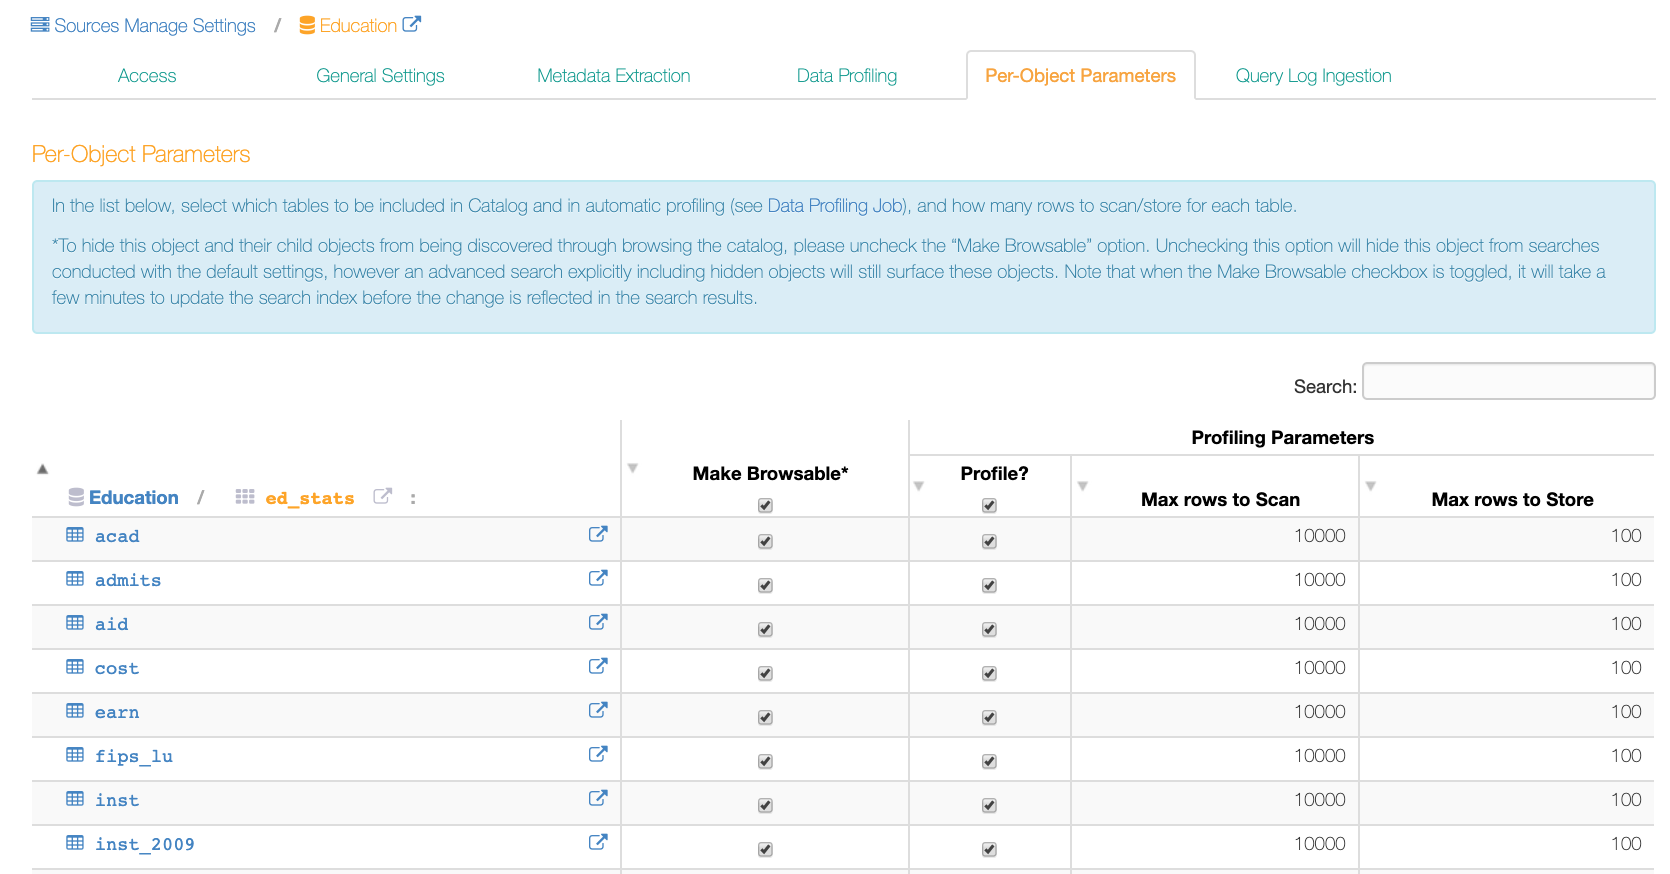The height and width of the screenshot is (874, 1670).
Task: Uncheck Make Browsable for aid table
Action: point(765,629)
